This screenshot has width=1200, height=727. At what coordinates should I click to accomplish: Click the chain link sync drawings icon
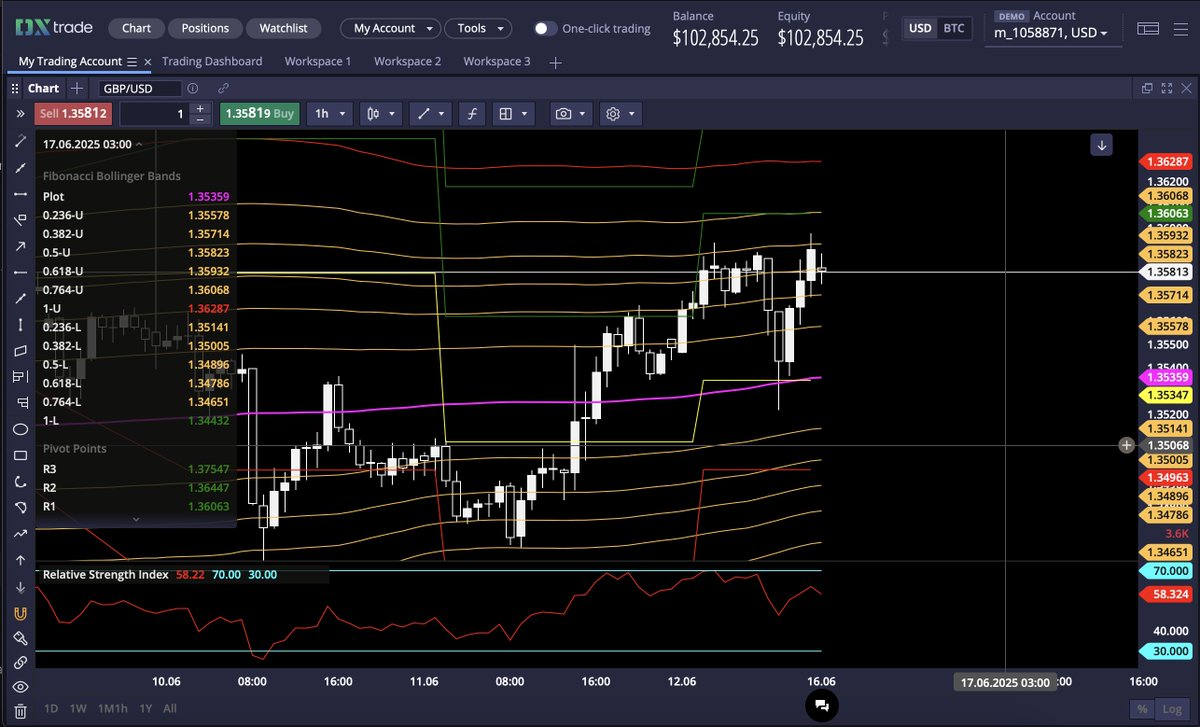pos(20,663)
